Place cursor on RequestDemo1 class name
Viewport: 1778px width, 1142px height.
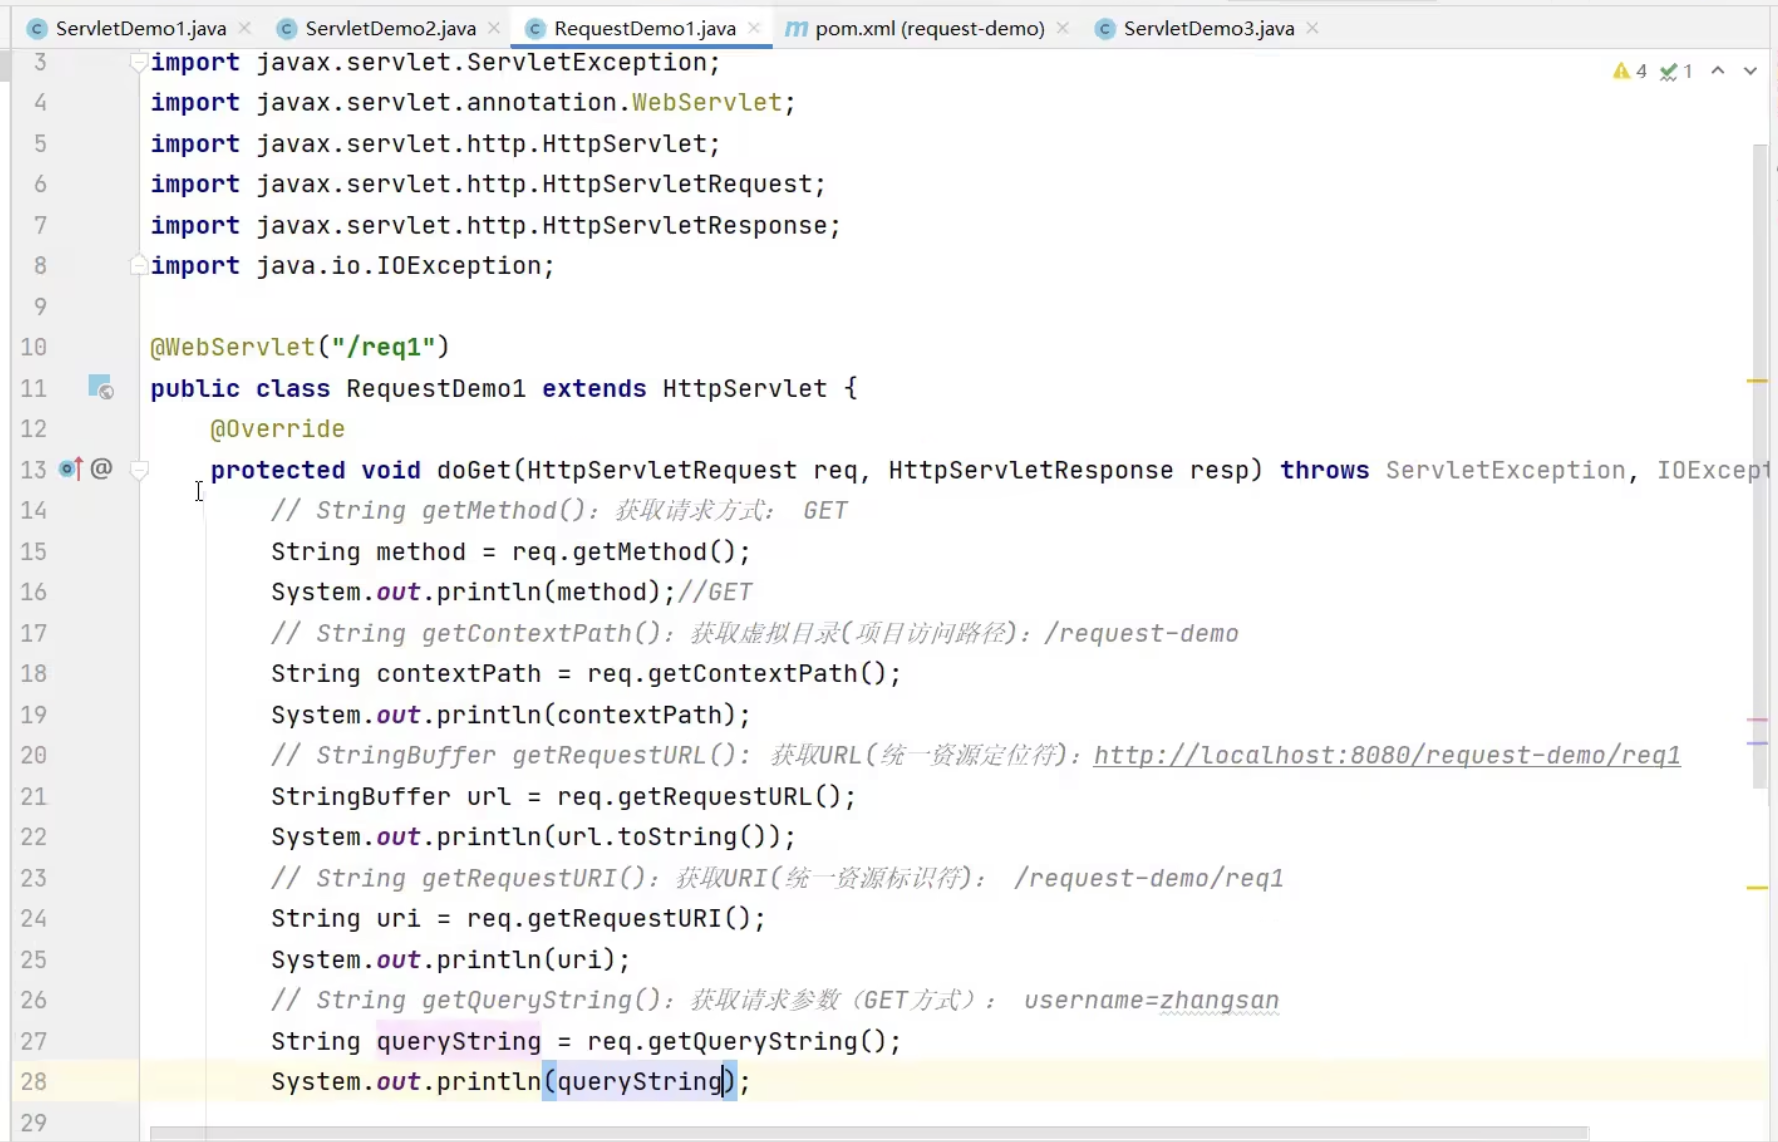pos(435,388)
